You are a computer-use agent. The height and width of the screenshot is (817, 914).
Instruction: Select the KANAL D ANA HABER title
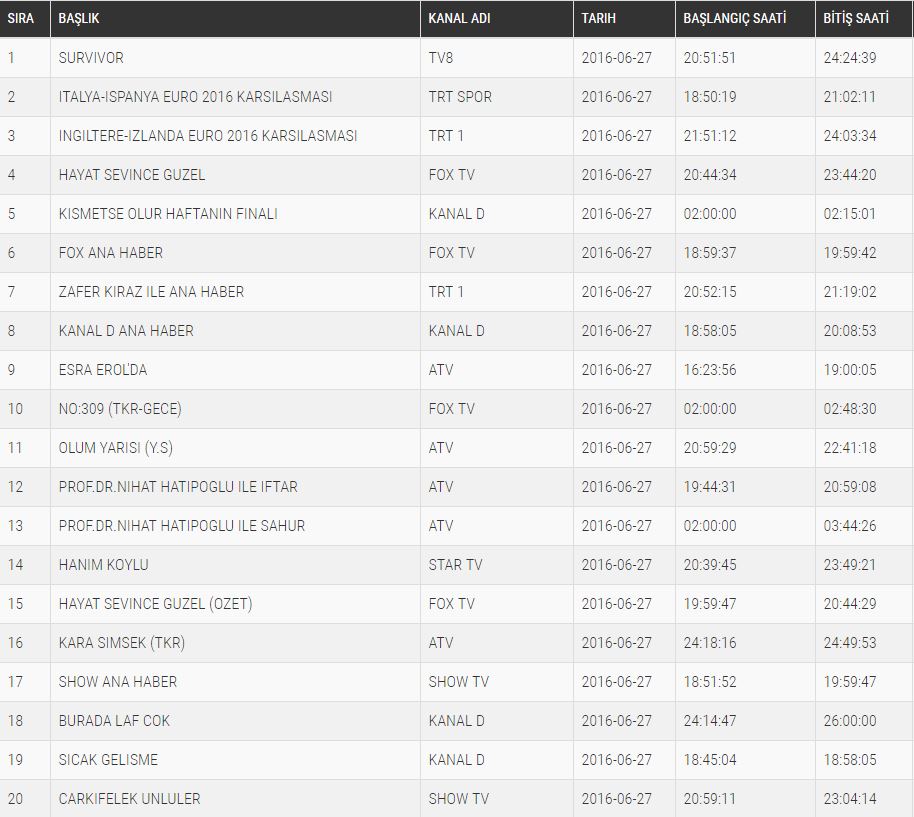pos(126,330)
